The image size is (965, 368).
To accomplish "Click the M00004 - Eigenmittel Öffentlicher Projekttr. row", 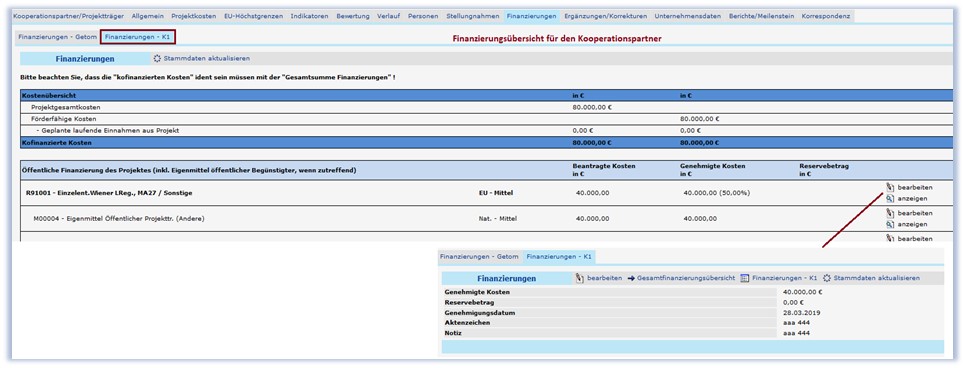I will 118,218.
